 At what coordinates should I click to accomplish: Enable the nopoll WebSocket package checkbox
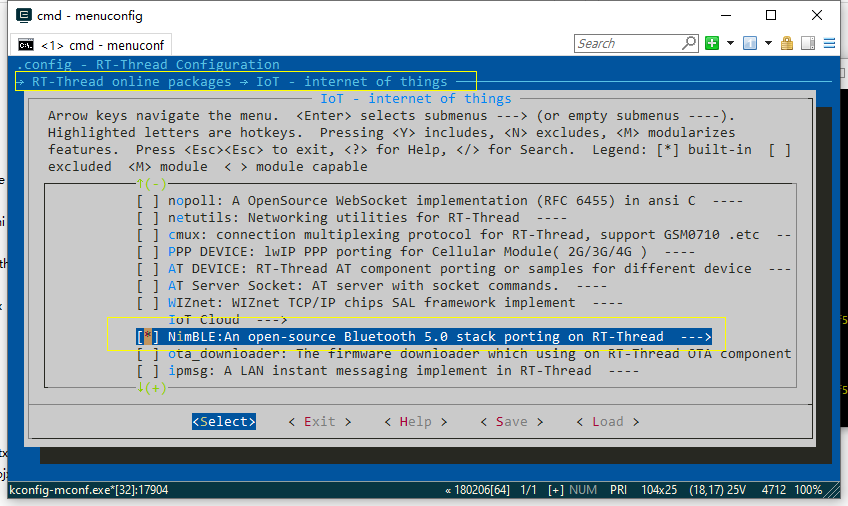click(x=148, y=201)
